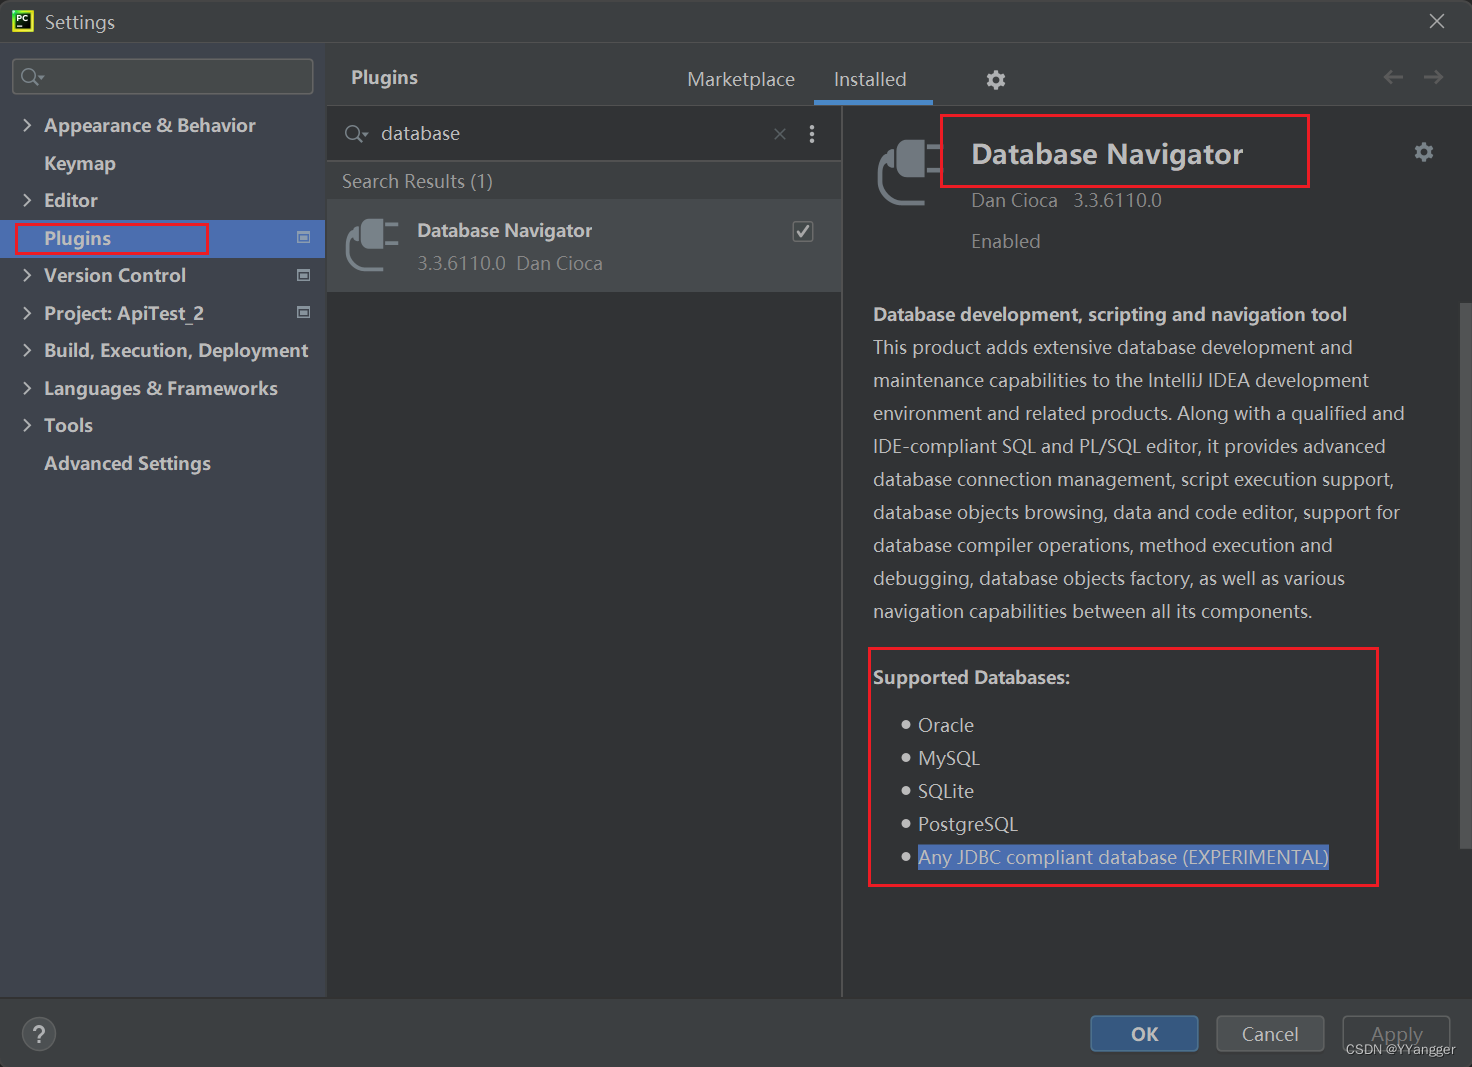Open the plugins gear settings icon beside Installed tab
Screen dimensions: 1472x1067
point(995,80)
